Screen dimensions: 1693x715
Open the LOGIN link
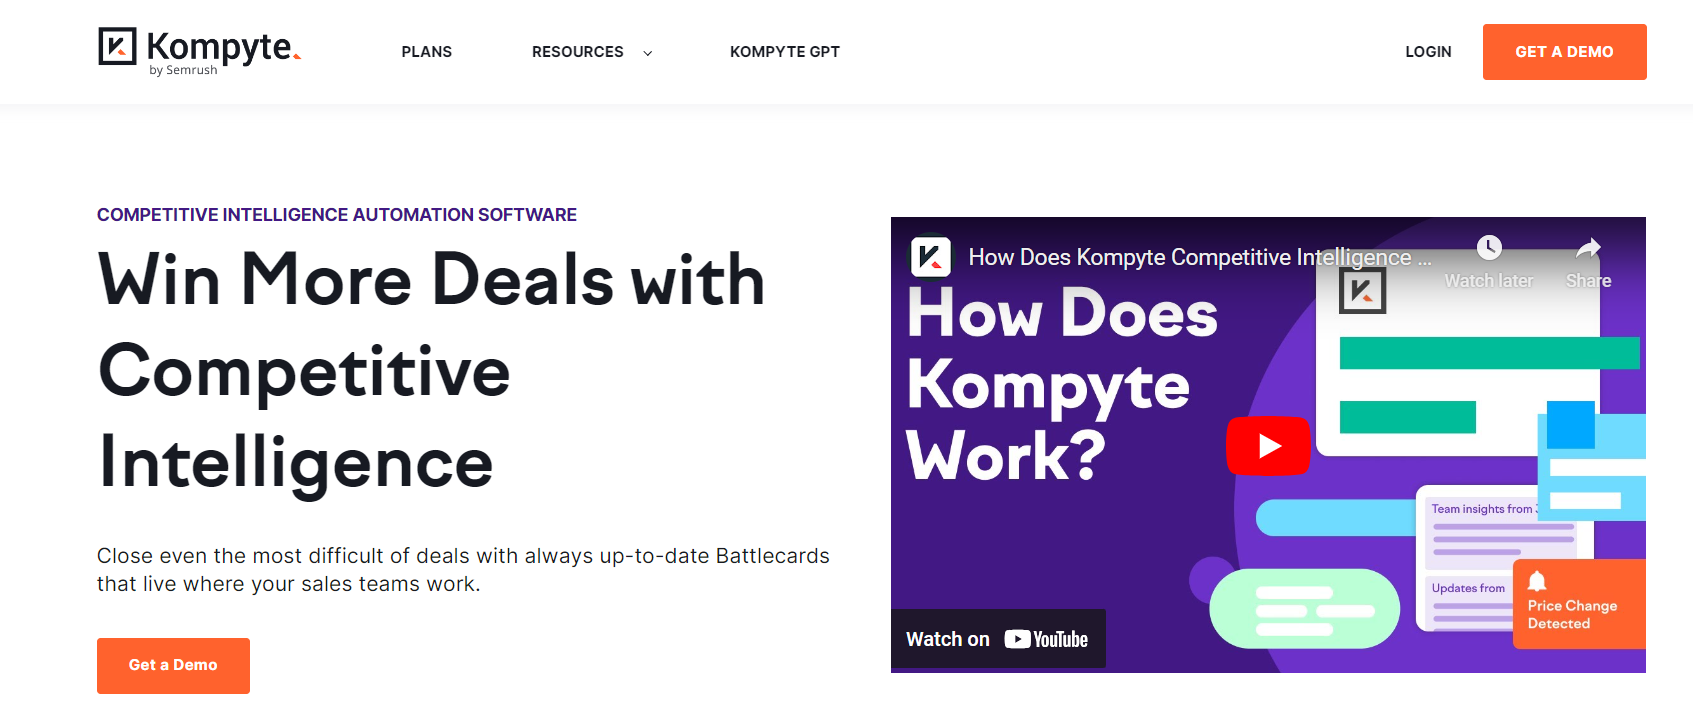[x=1428, y=51]
